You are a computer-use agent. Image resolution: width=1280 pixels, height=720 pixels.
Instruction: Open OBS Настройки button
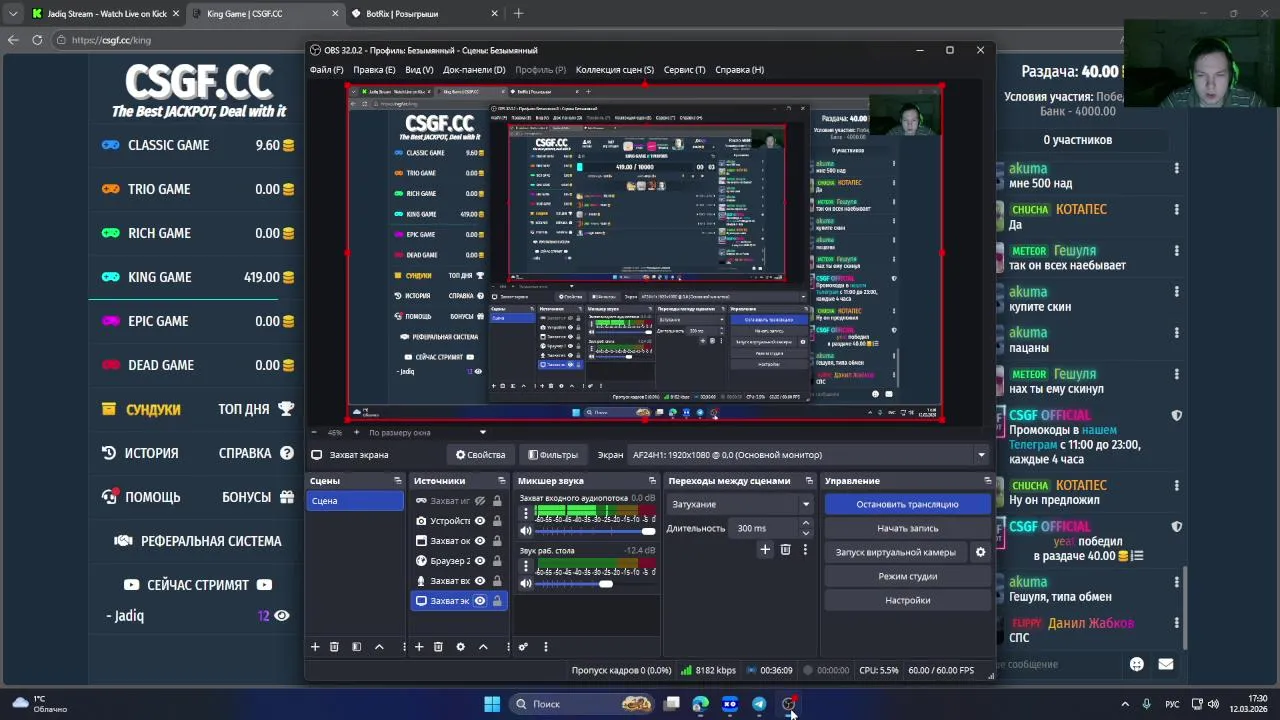click(x=907, y=600)
